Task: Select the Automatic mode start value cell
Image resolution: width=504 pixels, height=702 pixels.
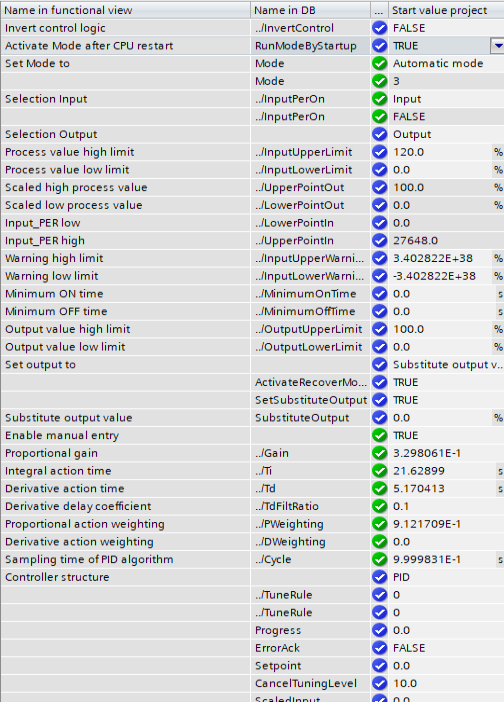Action: pos(446,64)
